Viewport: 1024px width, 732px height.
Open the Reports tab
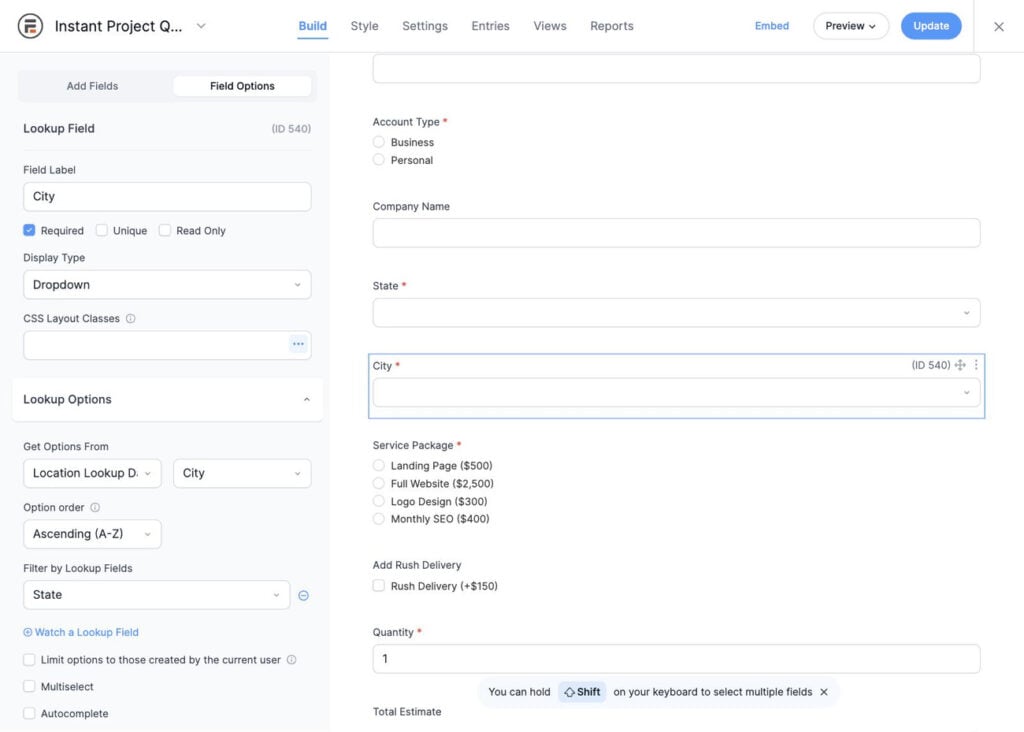point(612,26)
